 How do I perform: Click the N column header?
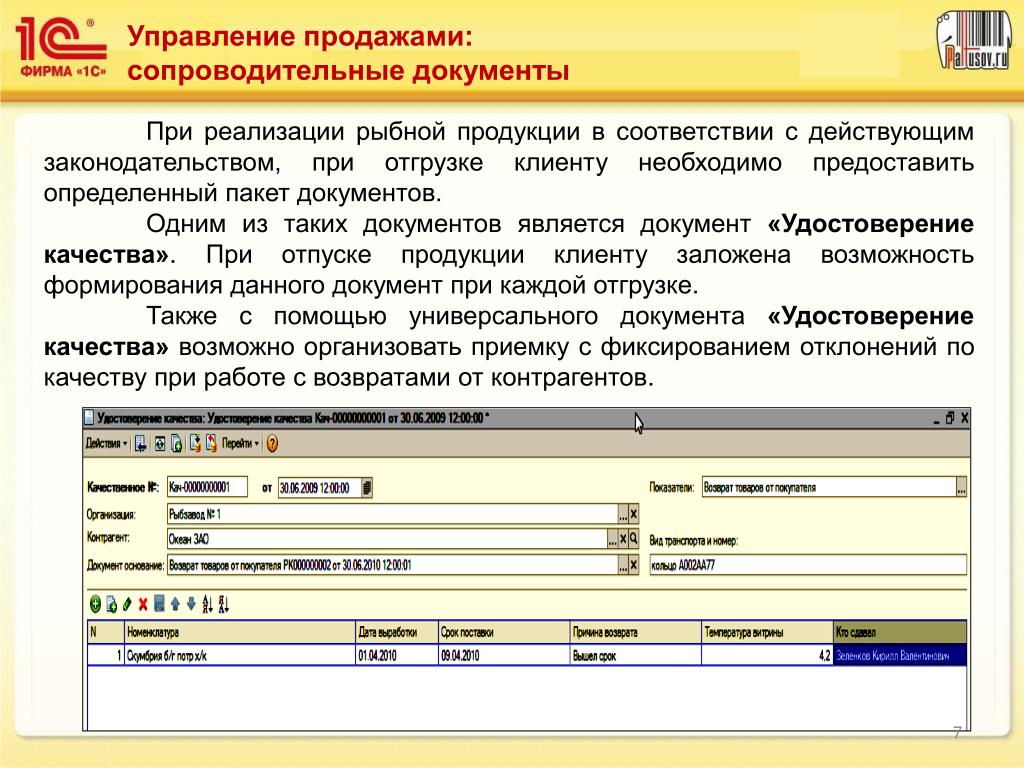point(106,632)
